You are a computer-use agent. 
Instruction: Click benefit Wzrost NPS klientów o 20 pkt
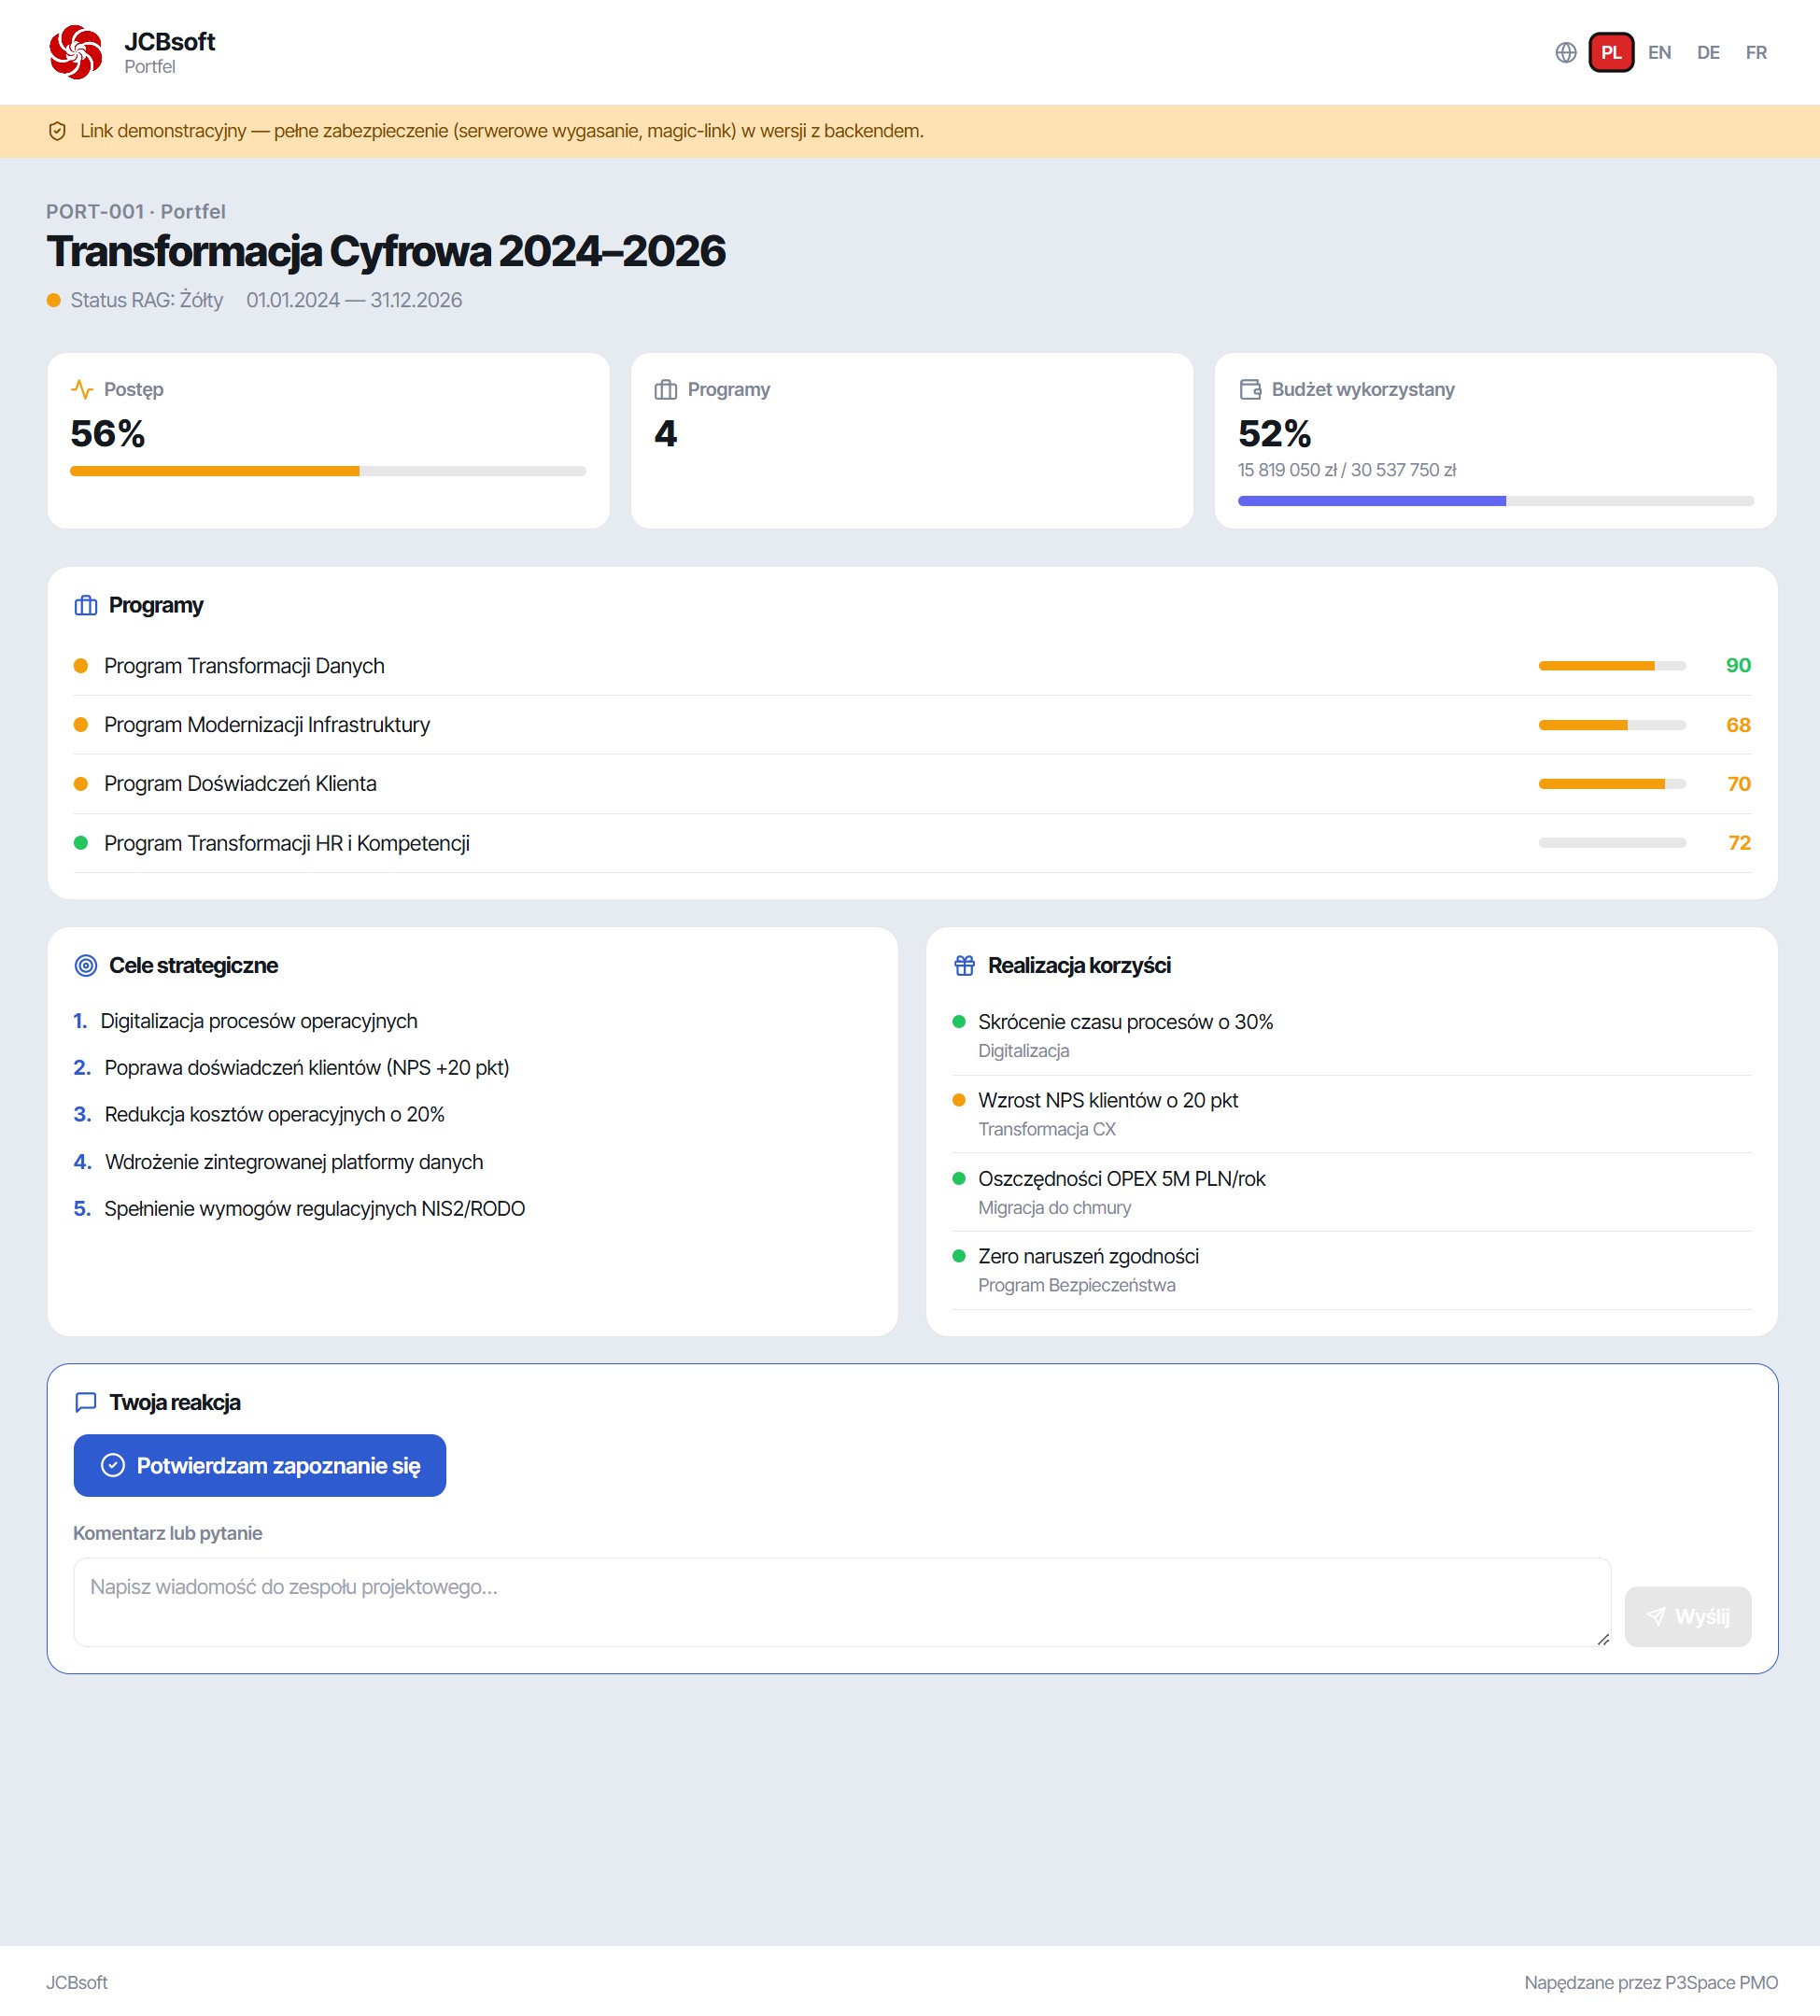coord(1108,1099)
